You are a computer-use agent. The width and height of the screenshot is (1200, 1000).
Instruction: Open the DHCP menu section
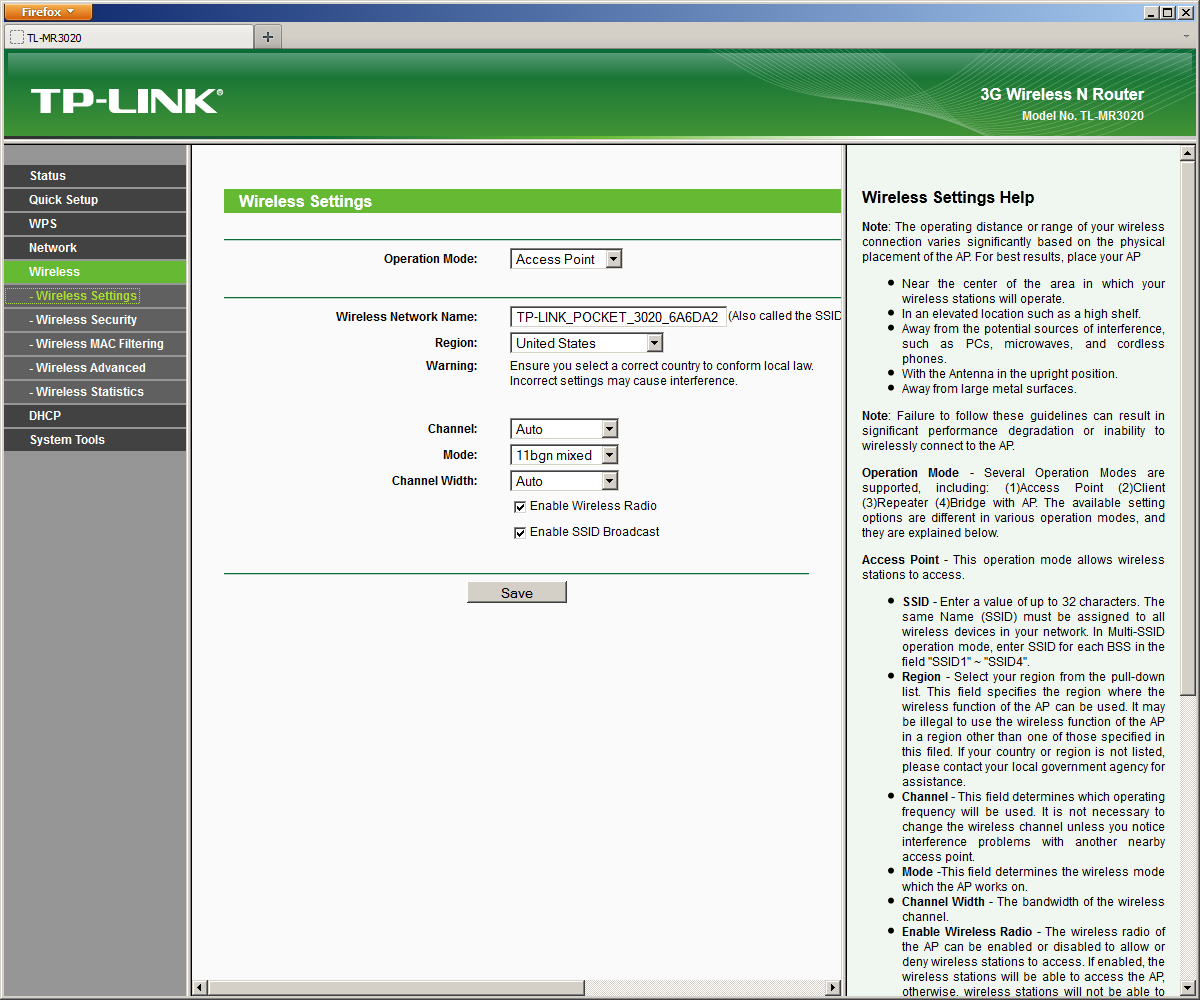tap(94, 416)
